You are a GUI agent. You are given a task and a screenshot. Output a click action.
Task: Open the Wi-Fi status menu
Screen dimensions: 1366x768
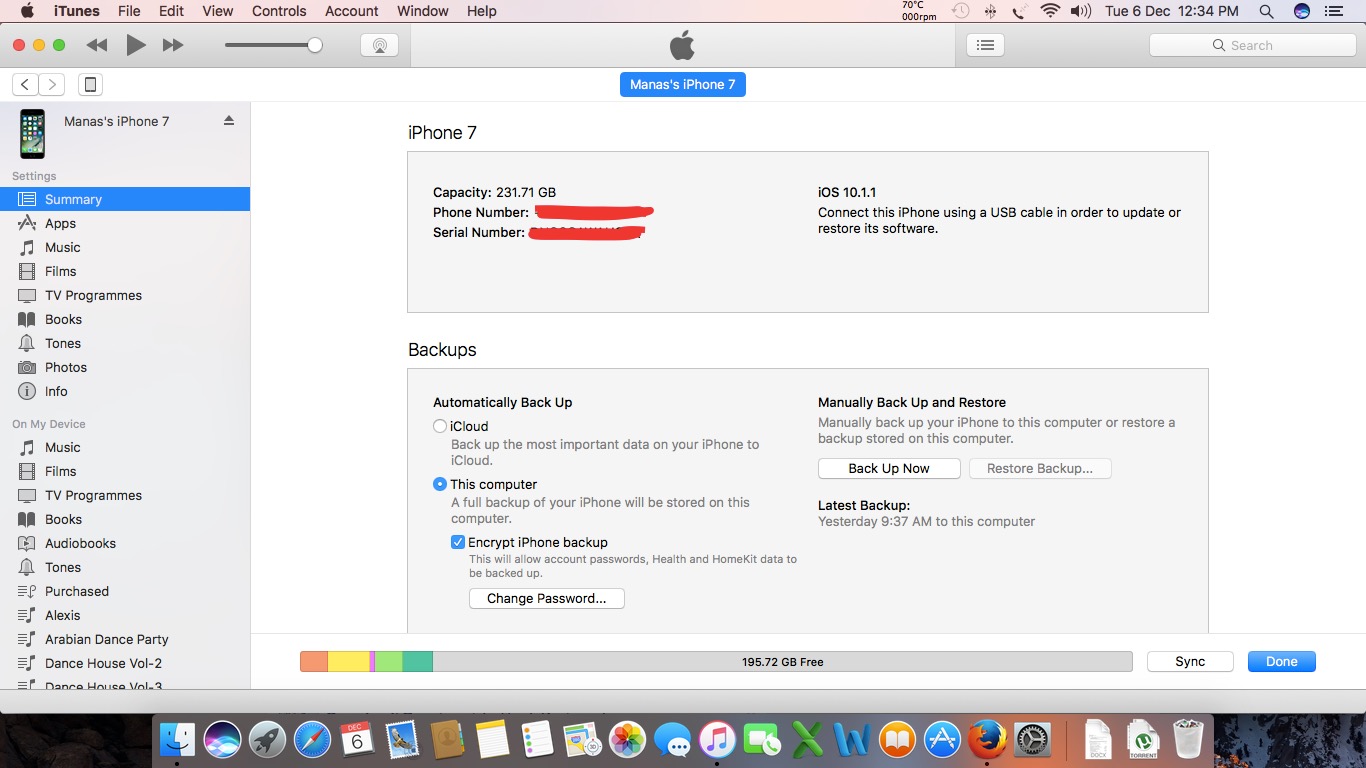click(1050, 11)
